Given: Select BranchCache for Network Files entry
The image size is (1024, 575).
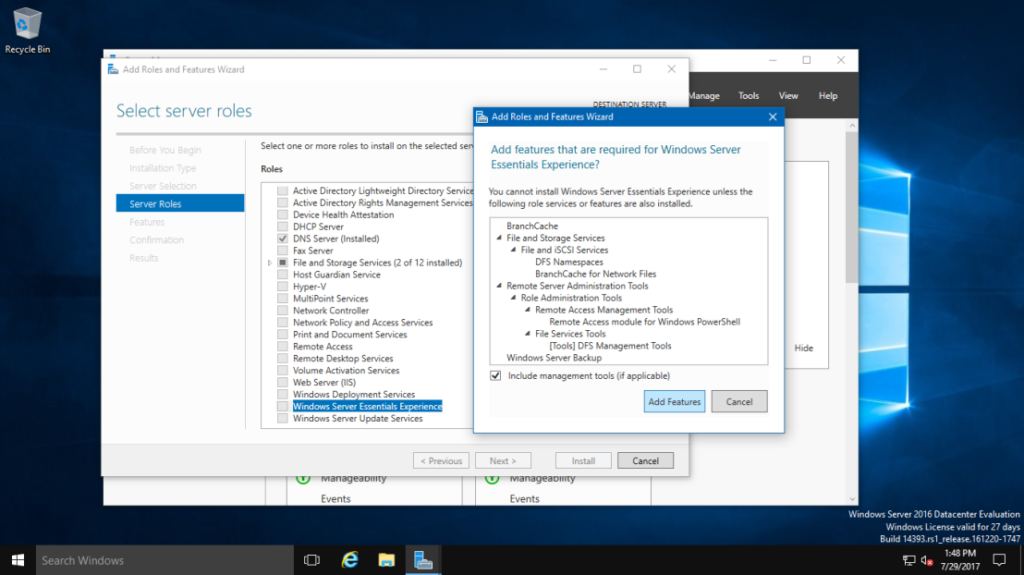Looking at the screenshot, I should [x=596, y=274].
